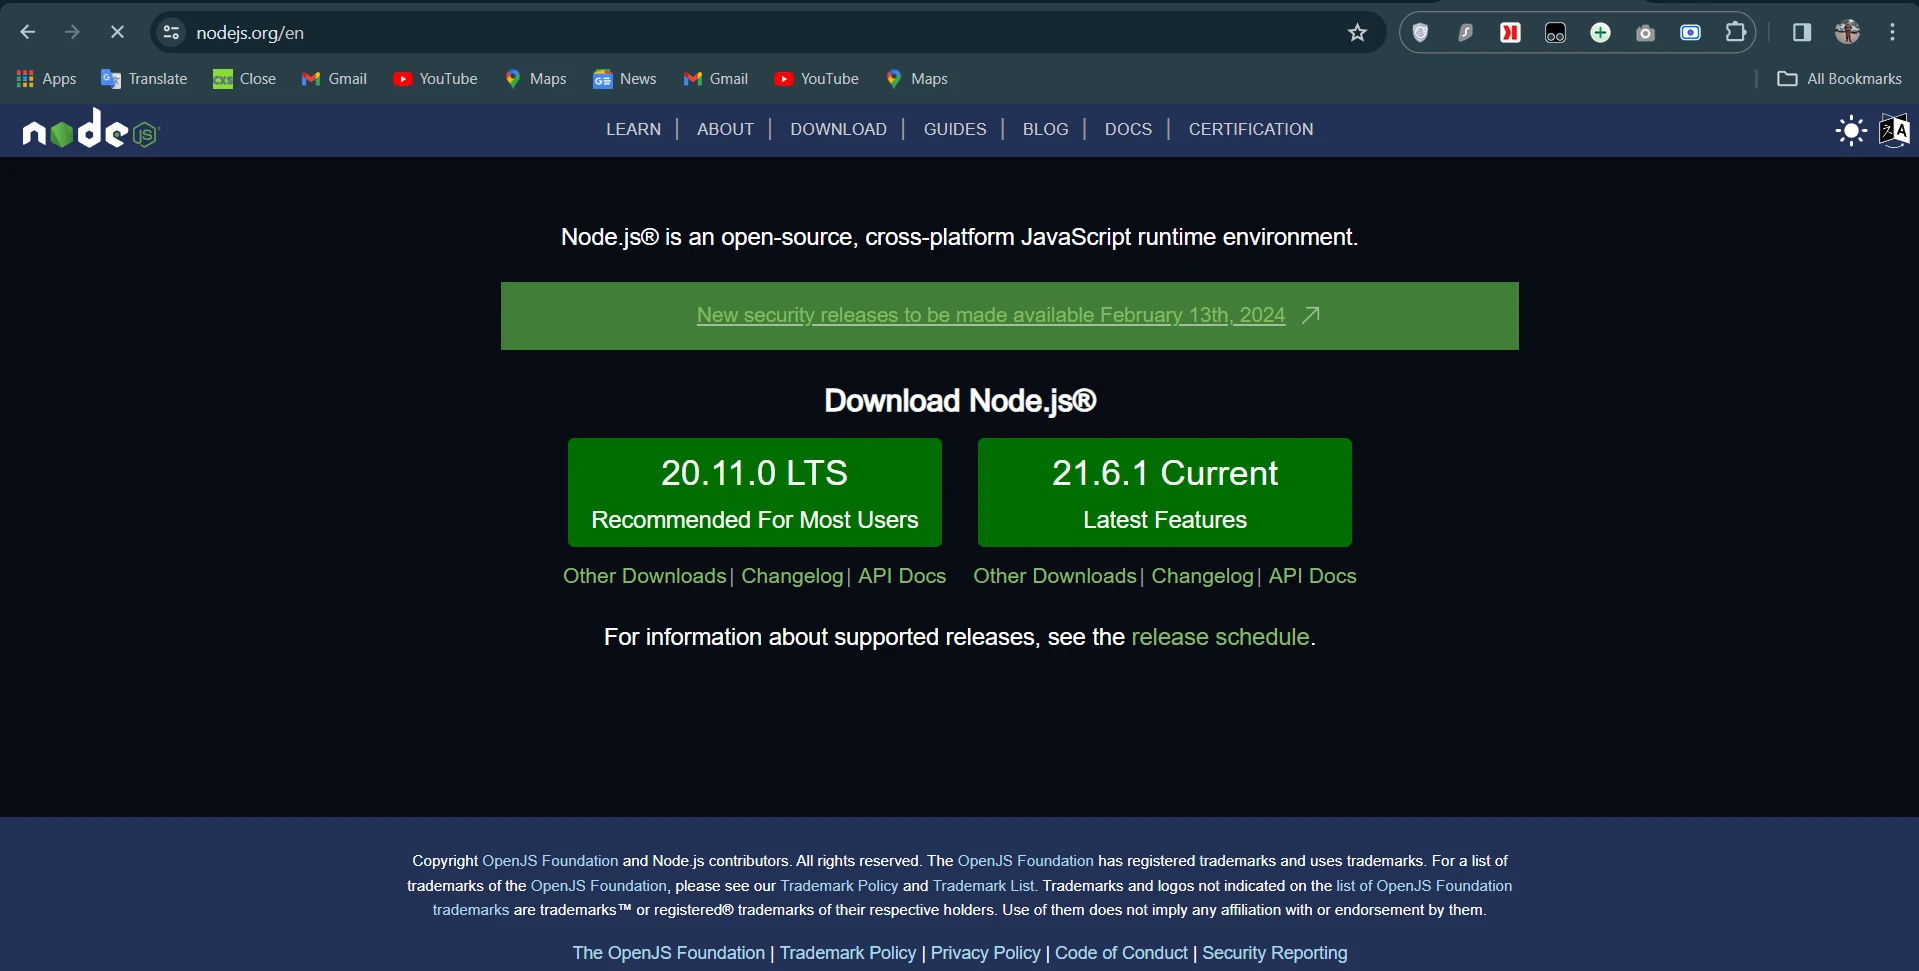This screenshot has height=971, width=1919.
Task: Go to the DOWNLOAD nav item
Action: click(838, 129)
